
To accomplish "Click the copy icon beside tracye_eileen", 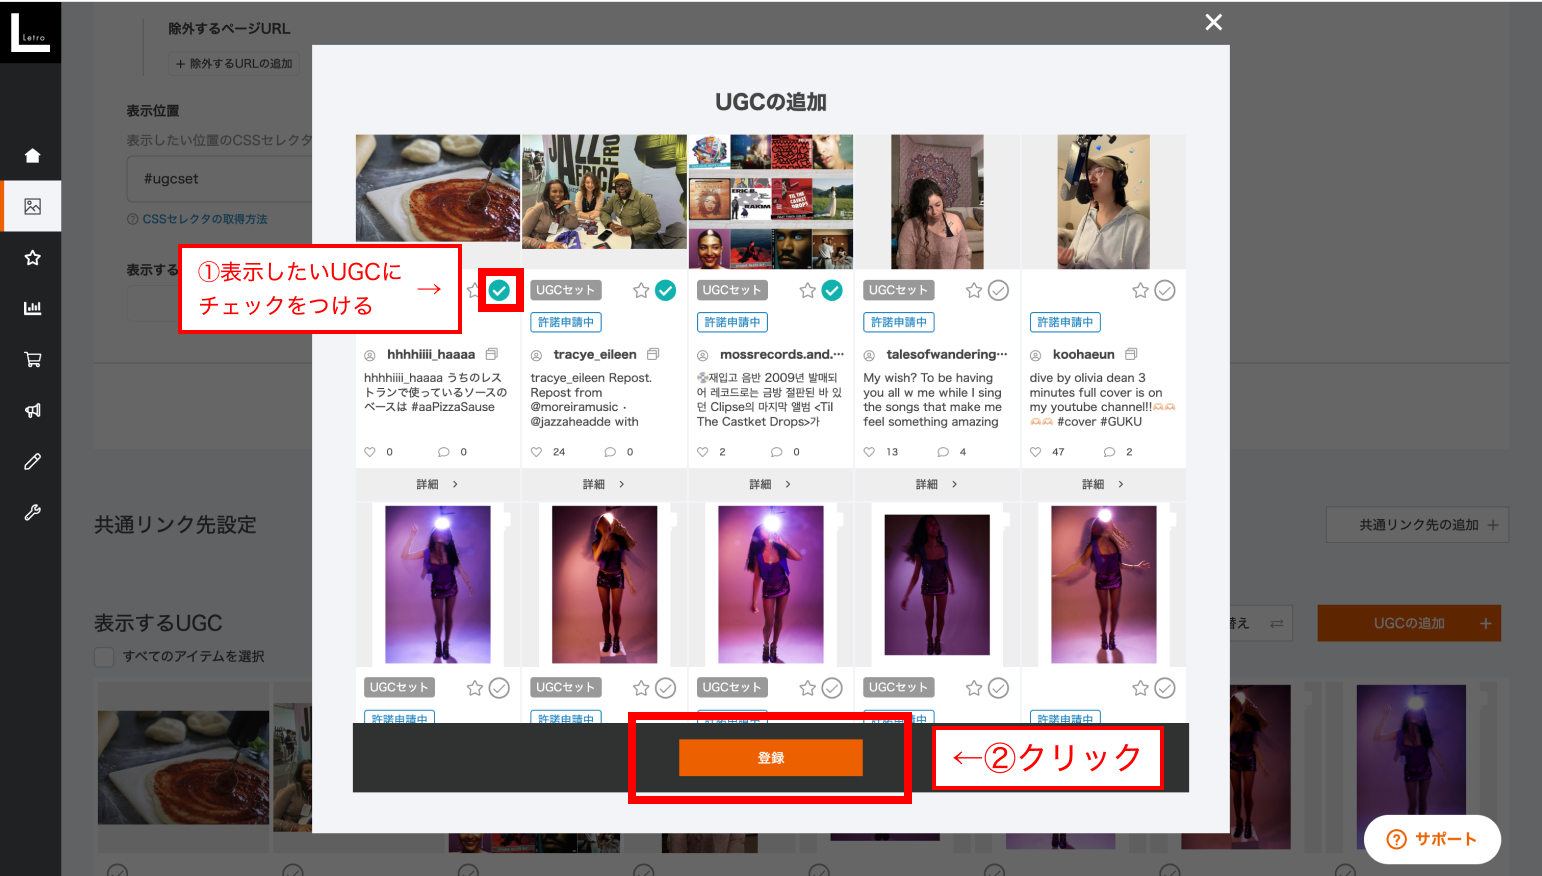I will (x=653, y=354).
